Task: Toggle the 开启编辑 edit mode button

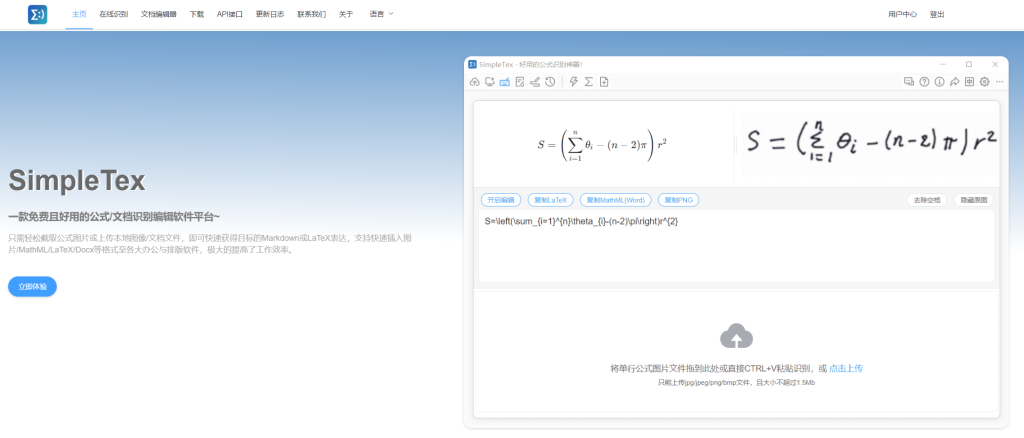Action: pyautogui.click(x=501, y=200)
